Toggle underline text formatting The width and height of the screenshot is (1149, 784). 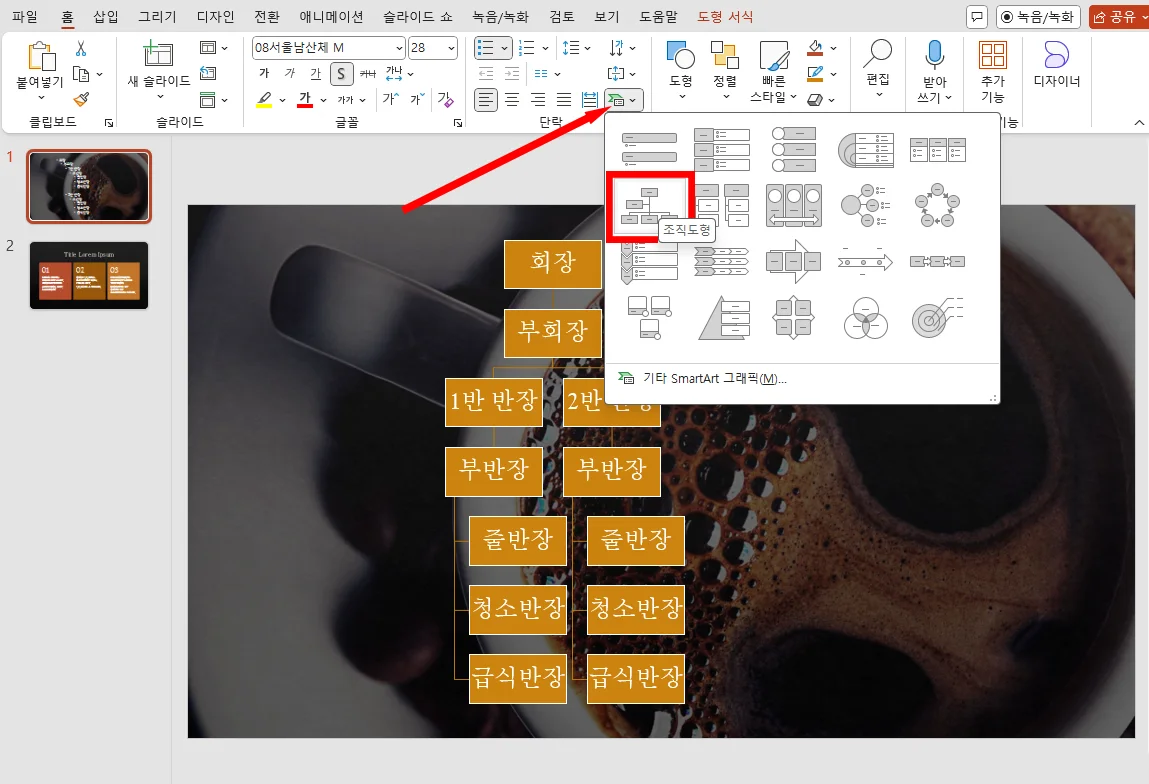point(315,73)
